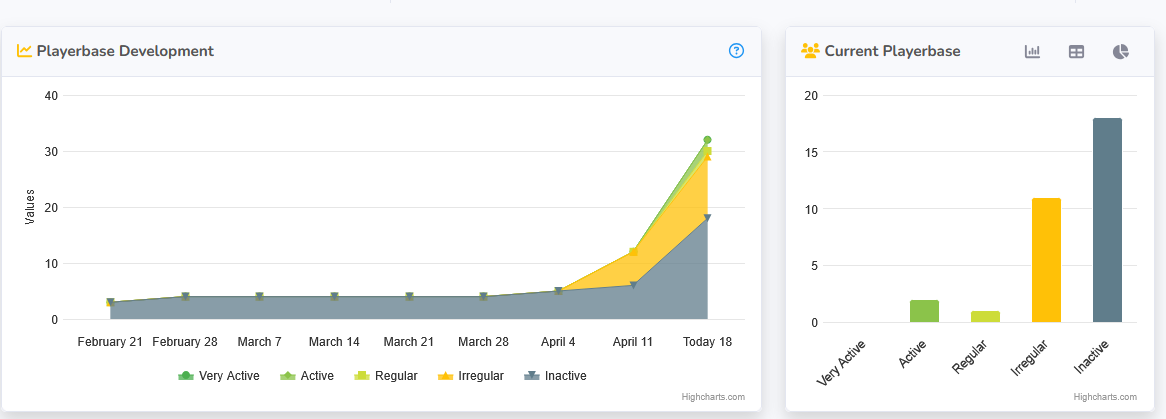Viewport: 1166px width, 419px height.
Task: Click the Current Playerbase users icon
Action: 811,51
